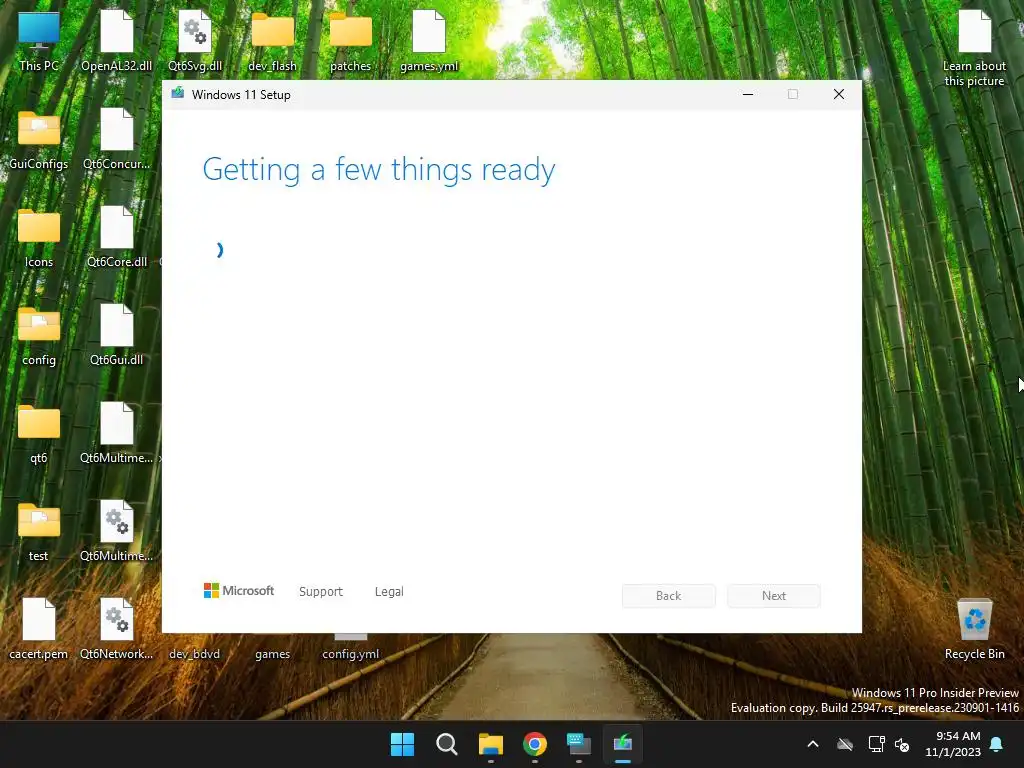Click the Microsoft logo in Setup
The height and width of the screenshot is (768, 1024).
(239, 590)
